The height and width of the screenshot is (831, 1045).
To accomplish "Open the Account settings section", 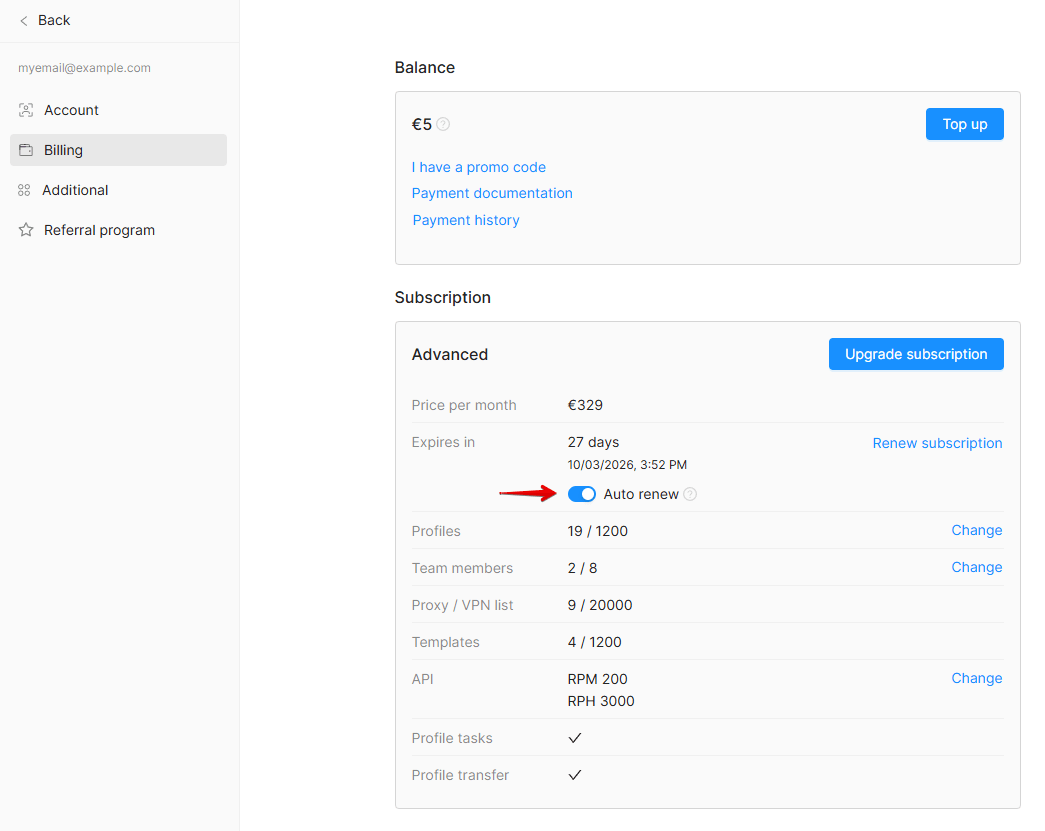I will (119, 110).
